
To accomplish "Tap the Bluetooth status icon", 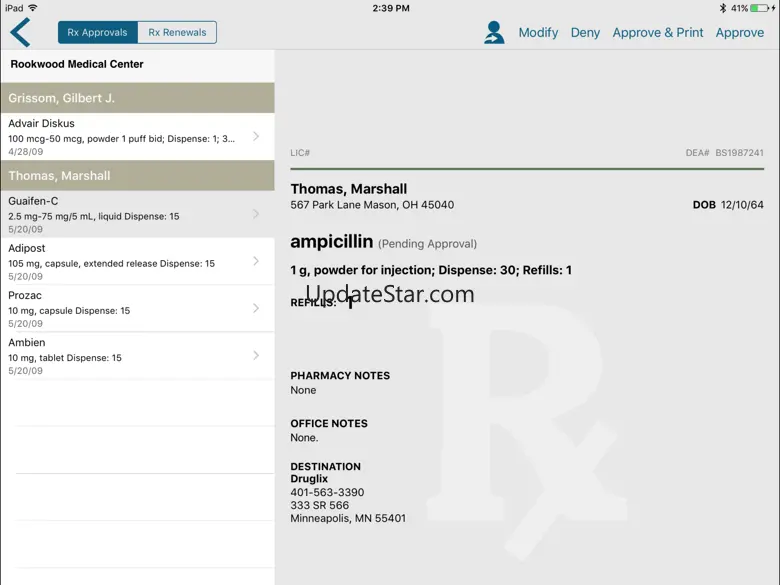I will coord(722,8).
